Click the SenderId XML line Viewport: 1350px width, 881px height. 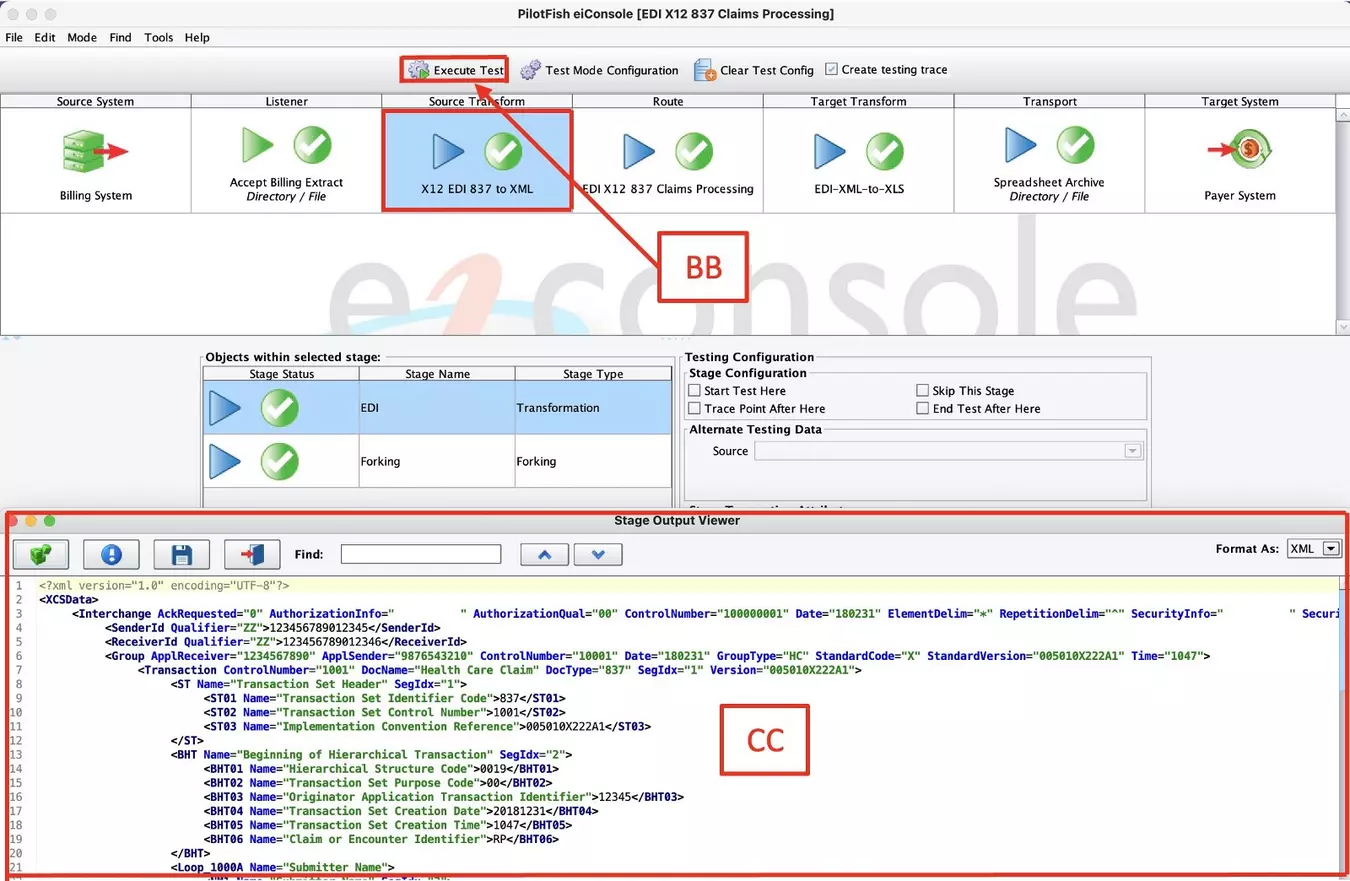[x=272, y=627]
